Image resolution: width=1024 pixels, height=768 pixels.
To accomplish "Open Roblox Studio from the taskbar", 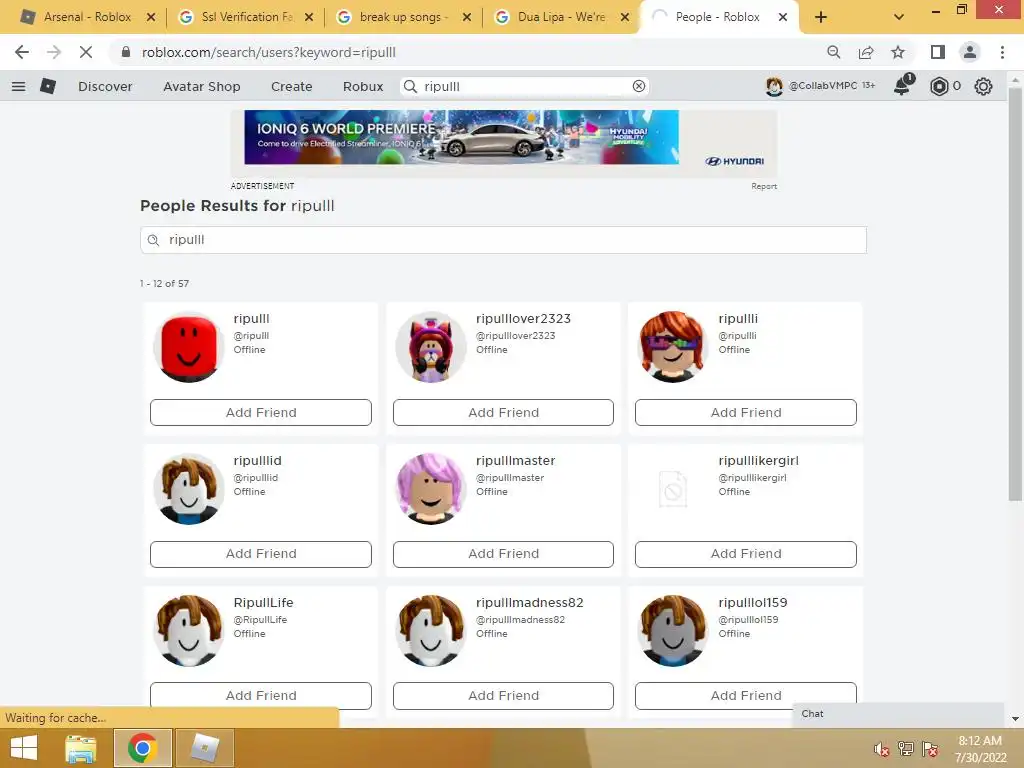I will click(x=204, y=748).
